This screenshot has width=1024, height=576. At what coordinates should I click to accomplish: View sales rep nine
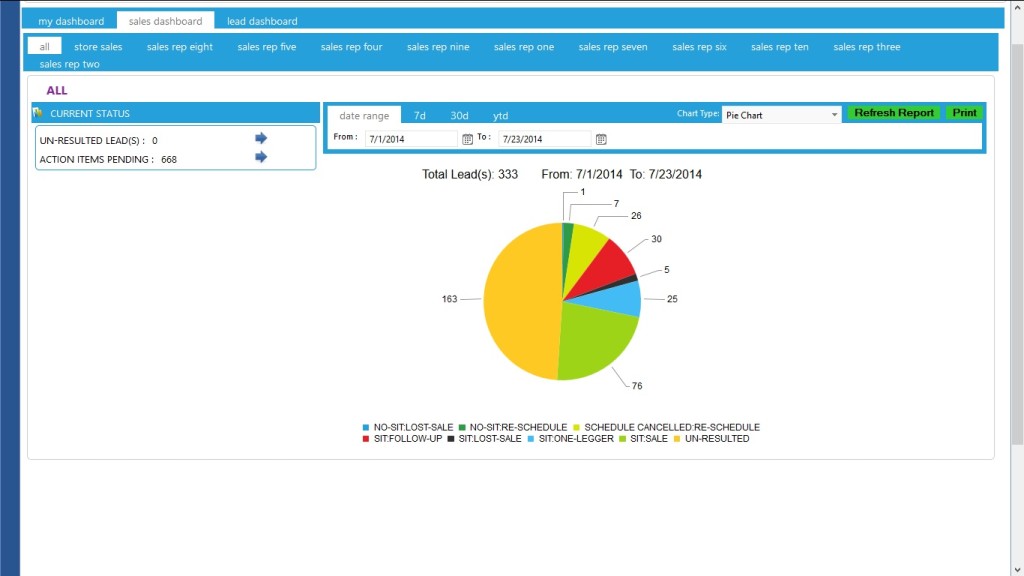(x=438, y=46)
